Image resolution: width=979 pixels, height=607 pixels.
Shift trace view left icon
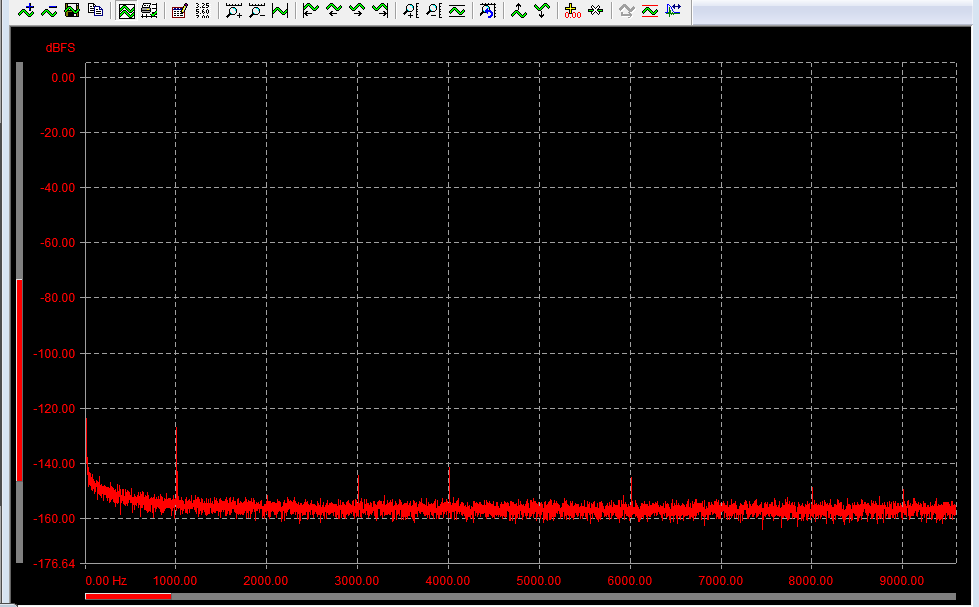(x=333, y=11)
